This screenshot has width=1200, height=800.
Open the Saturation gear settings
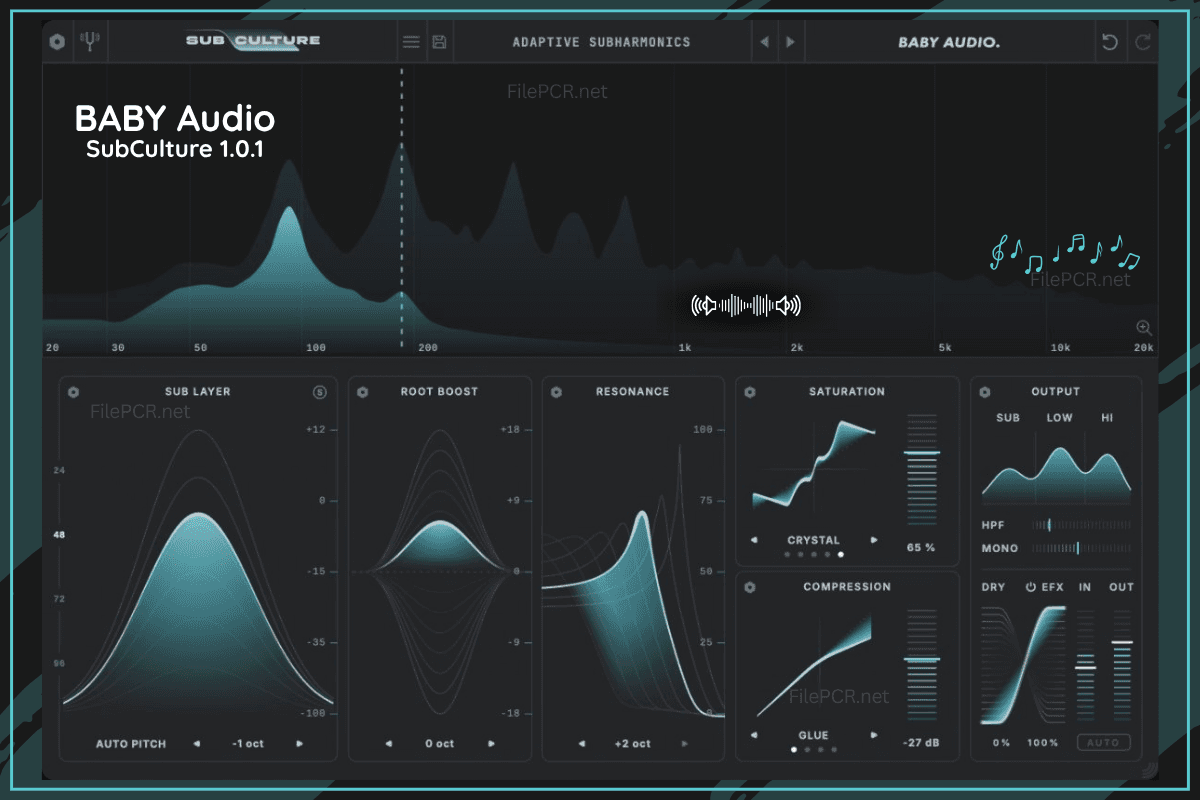(x=750, y=392)
